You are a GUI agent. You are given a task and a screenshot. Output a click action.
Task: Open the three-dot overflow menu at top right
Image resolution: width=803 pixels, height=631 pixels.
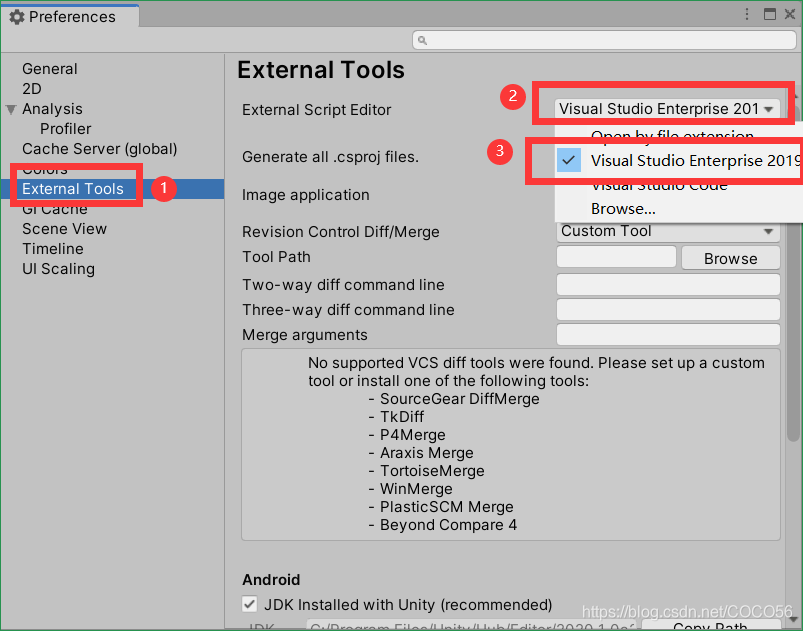(746, 12)
